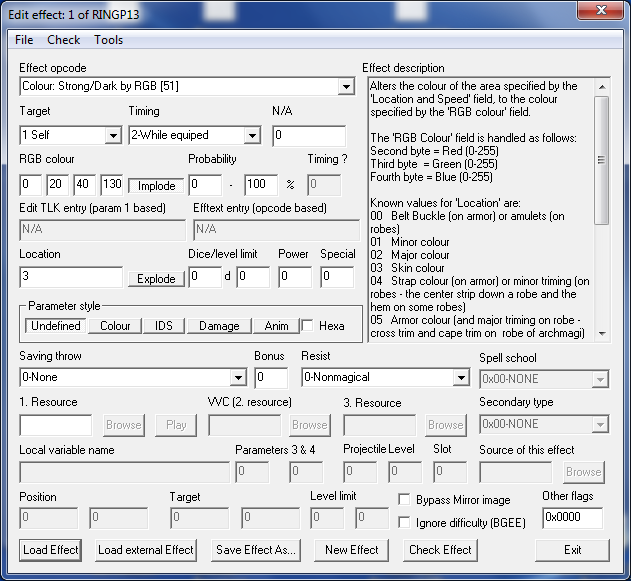Click the New Effect button
Screen dimensions: 631x581
tap(352, 550)
